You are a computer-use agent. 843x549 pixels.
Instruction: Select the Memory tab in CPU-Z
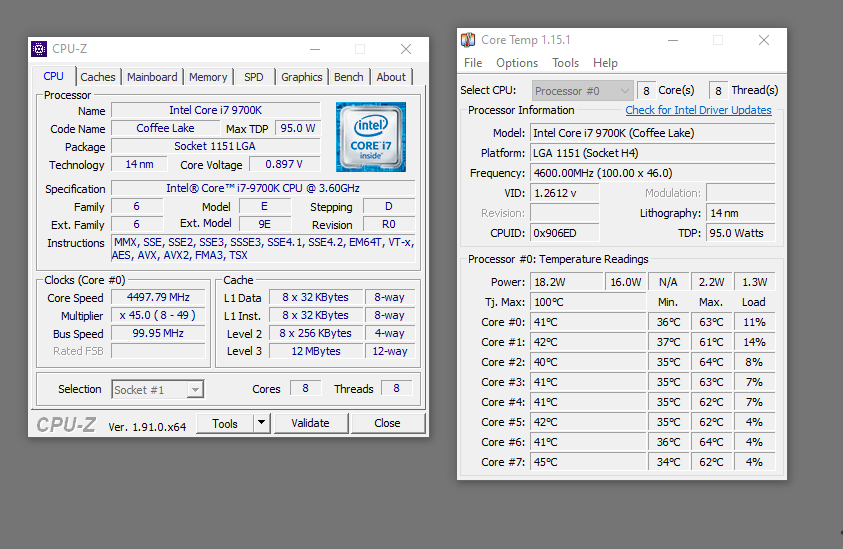208,77
